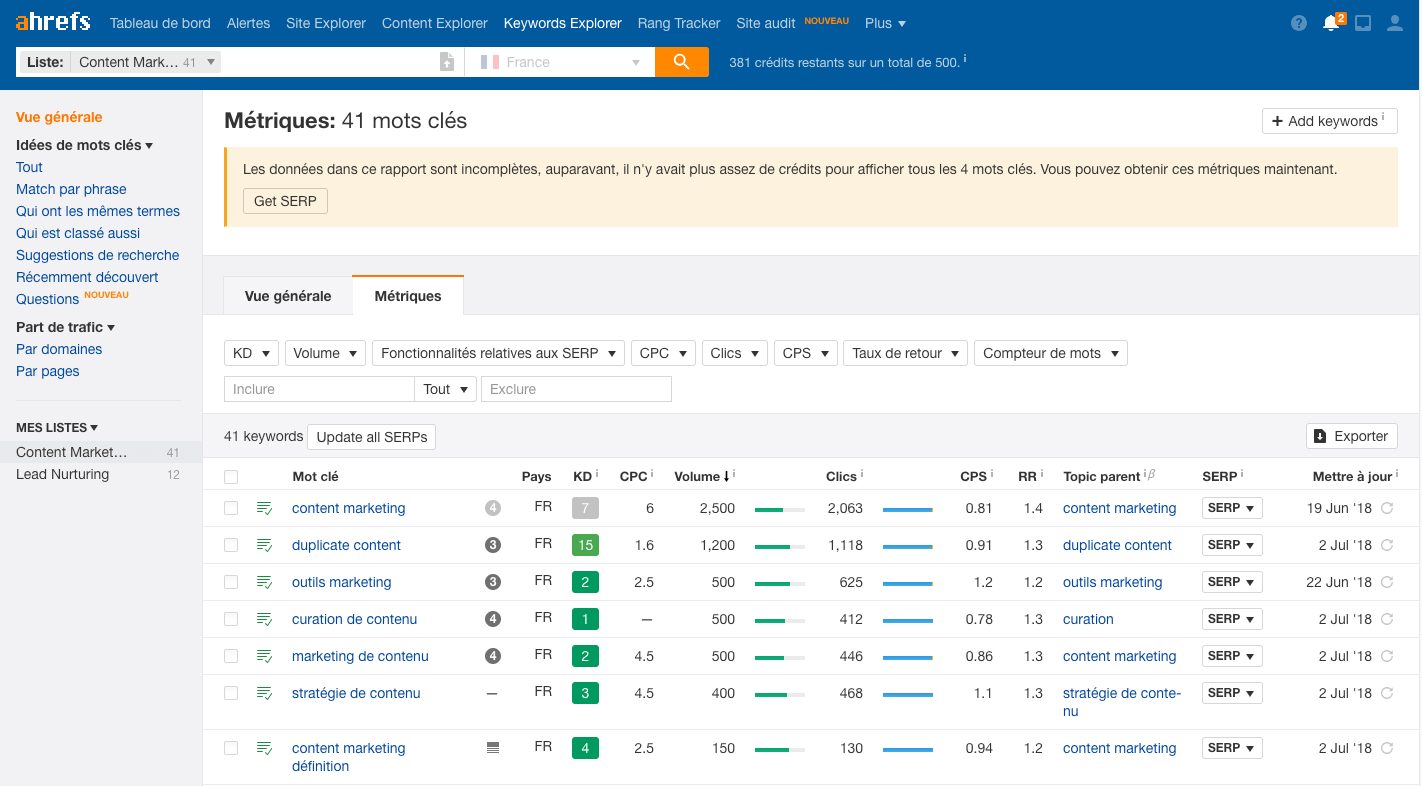The width and height of the screenshot is (1422, 786).
Task: Click the Inclure input field
Action: [x=319, y=389]
